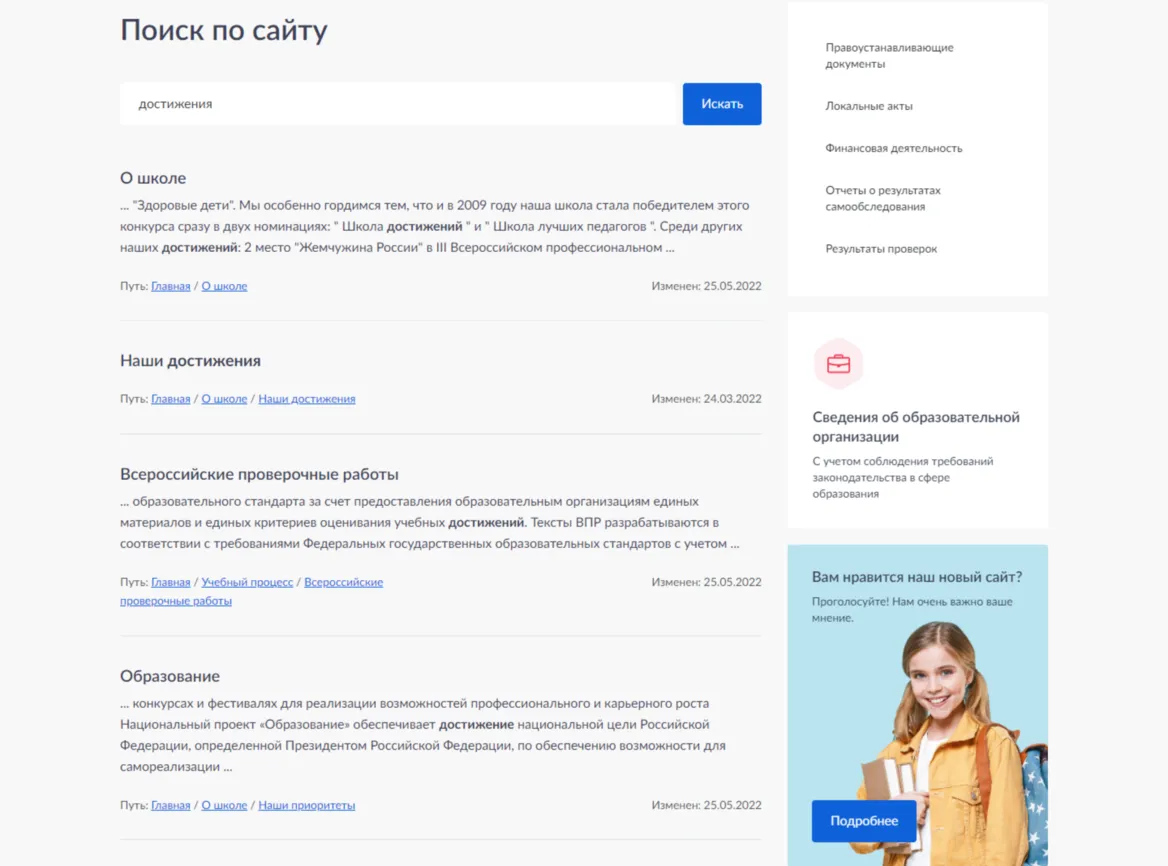1168x866 pixels.
Task: Open Правоустанавливающие документы in the side menu
Action: pyautogui.click(x=889, y=56)
